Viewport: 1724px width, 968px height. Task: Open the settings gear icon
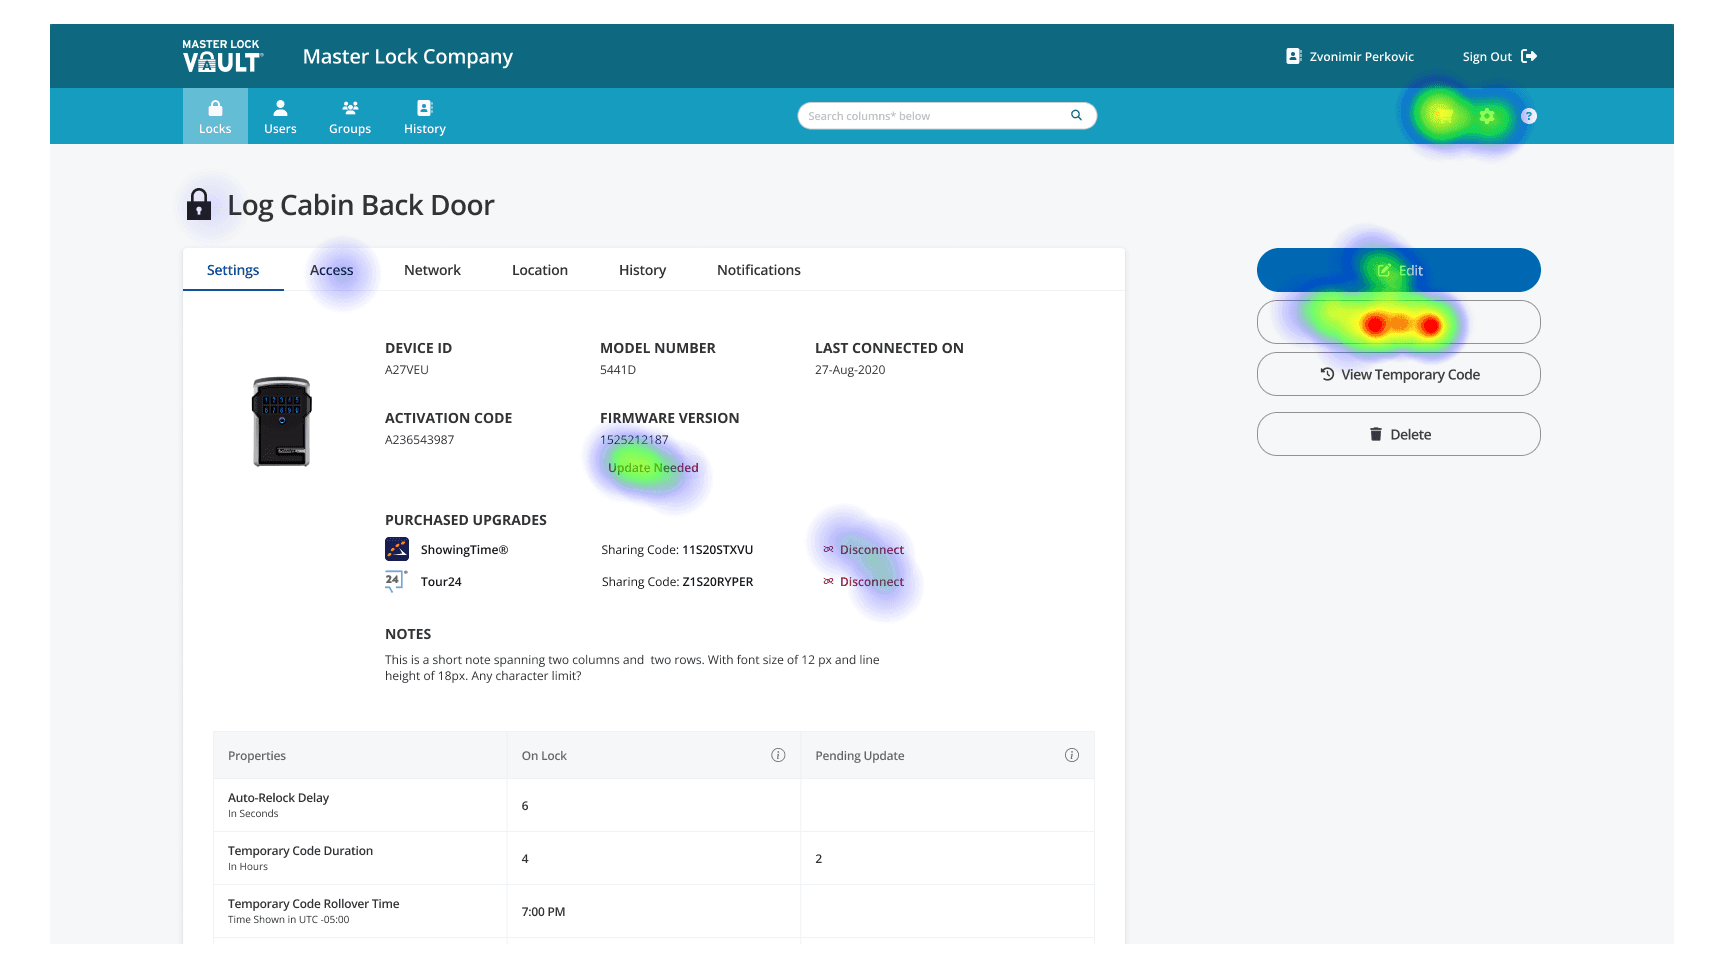pos(1487,116)
